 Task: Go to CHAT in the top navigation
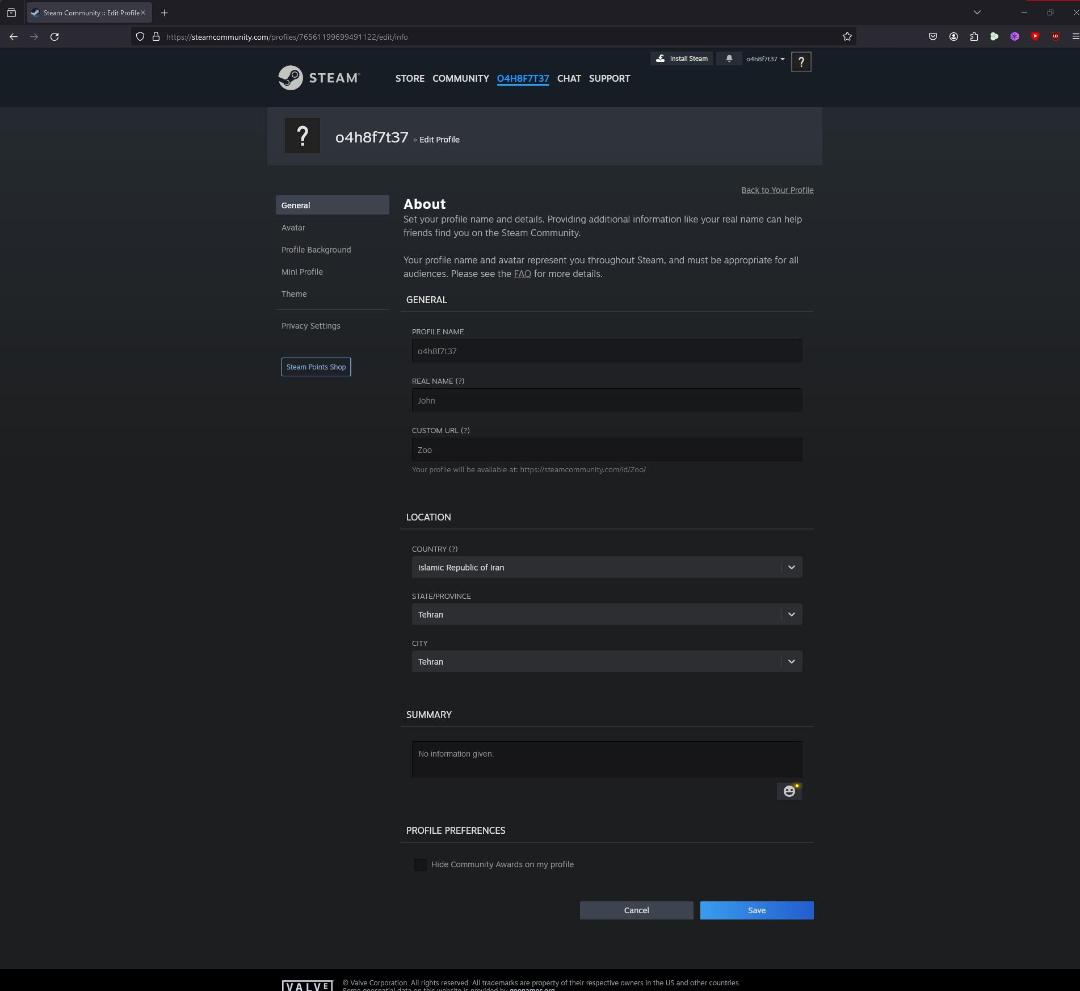click(x=569, y=79)
